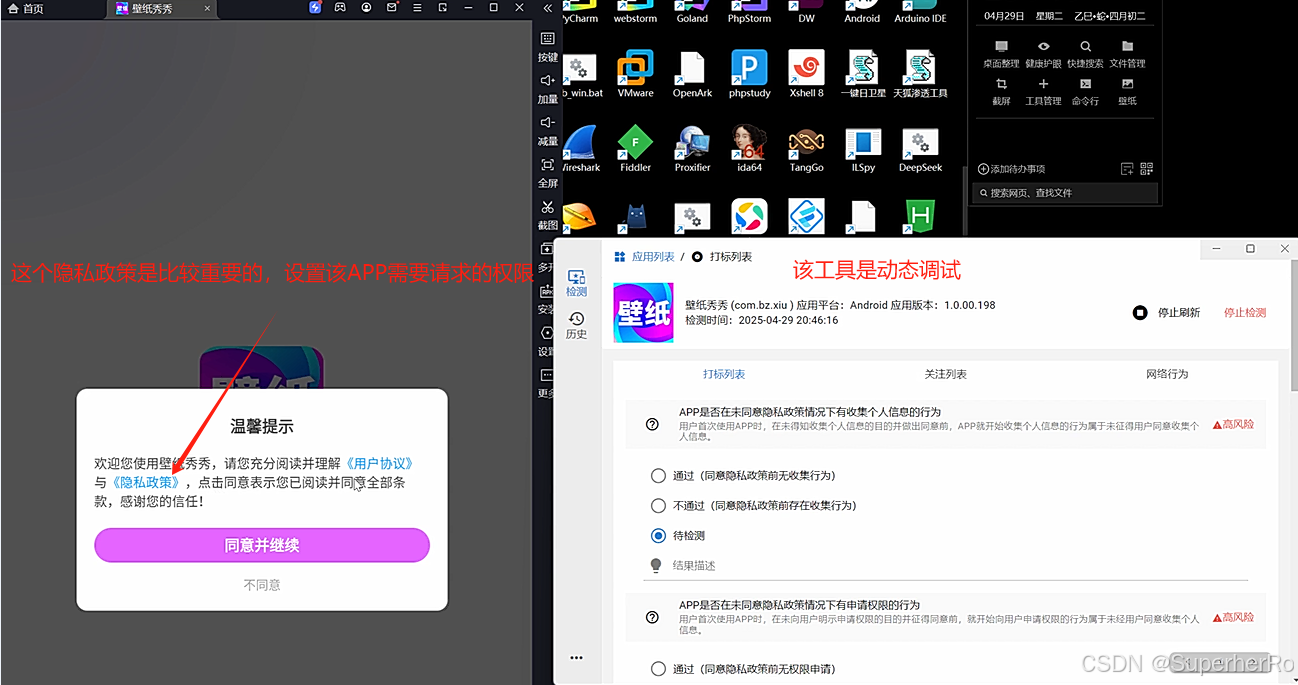Screen dimensions: 1298x685
Task: Click 不同意 in the privacy dialog
Action: click(262, 585)
